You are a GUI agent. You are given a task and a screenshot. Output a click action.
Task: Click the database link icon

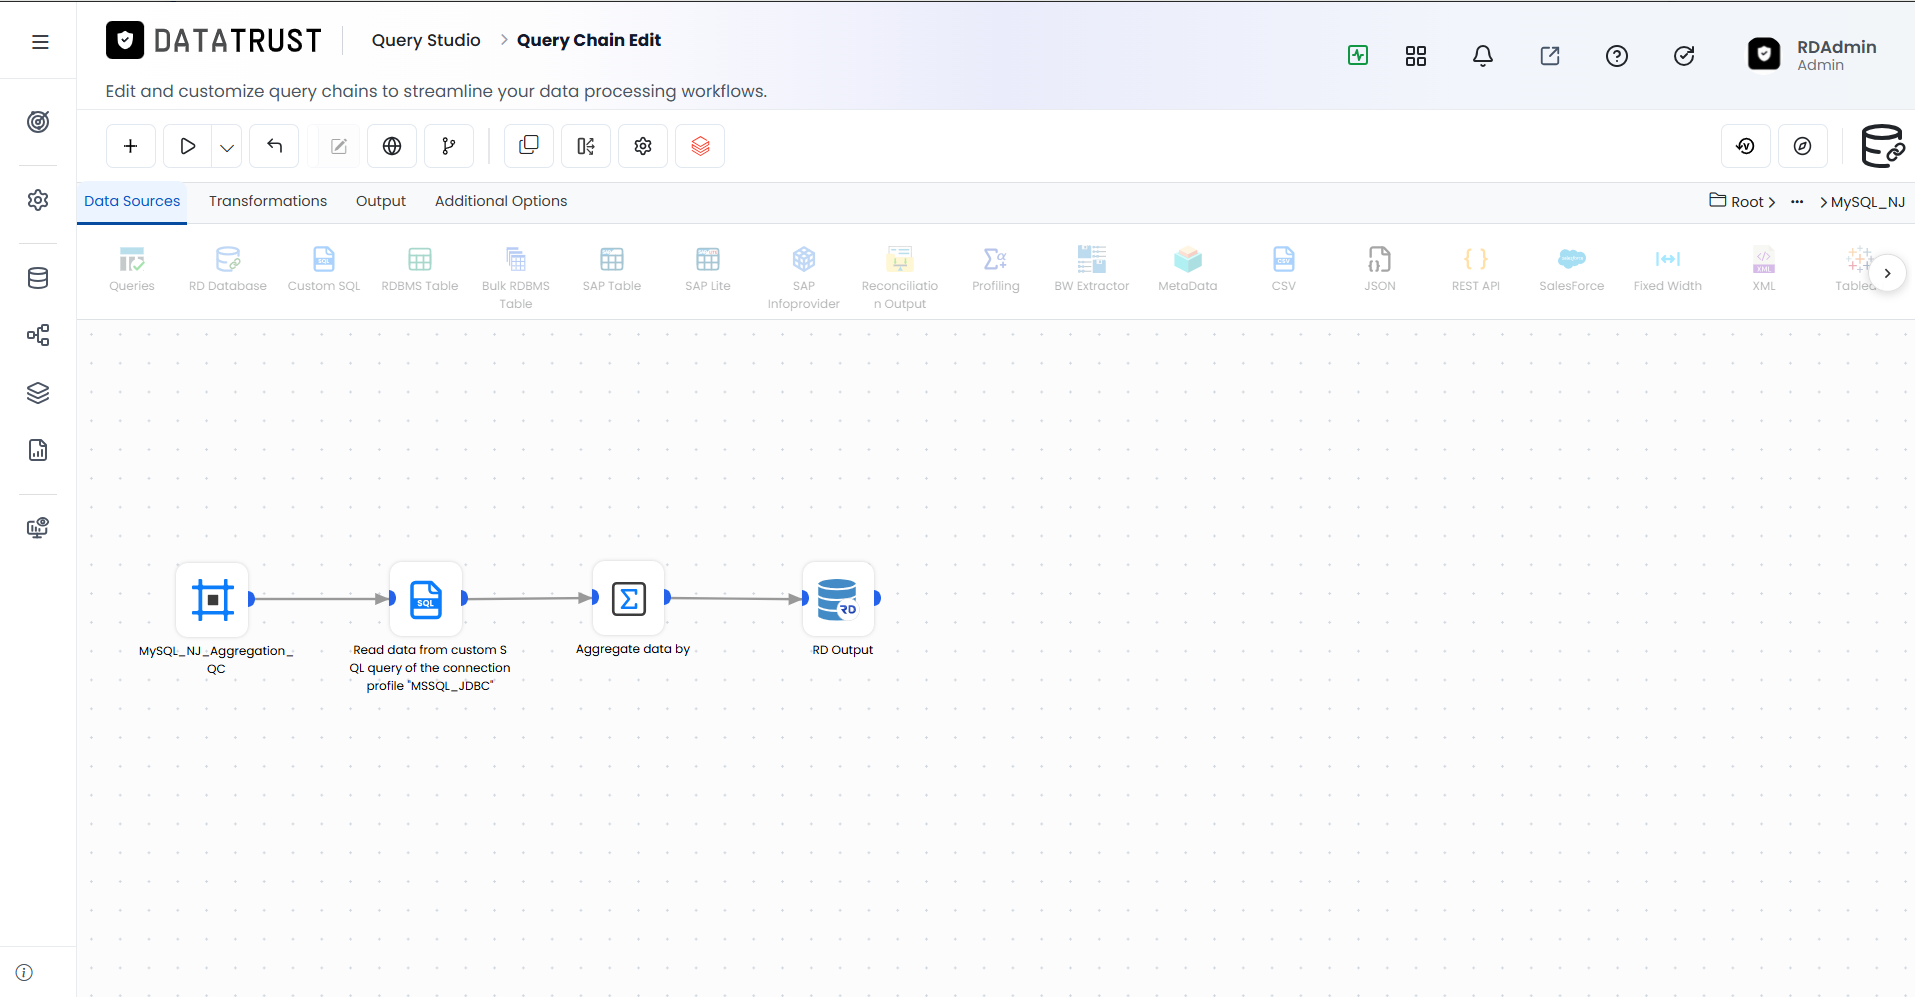coord(1883,146)
